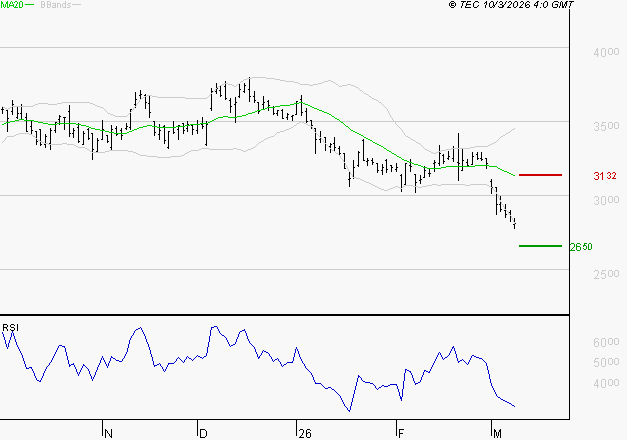Click the gray BBands legend line sample
Screen dimensions: 627x440
pyautogui.click(x=78, y=6)
